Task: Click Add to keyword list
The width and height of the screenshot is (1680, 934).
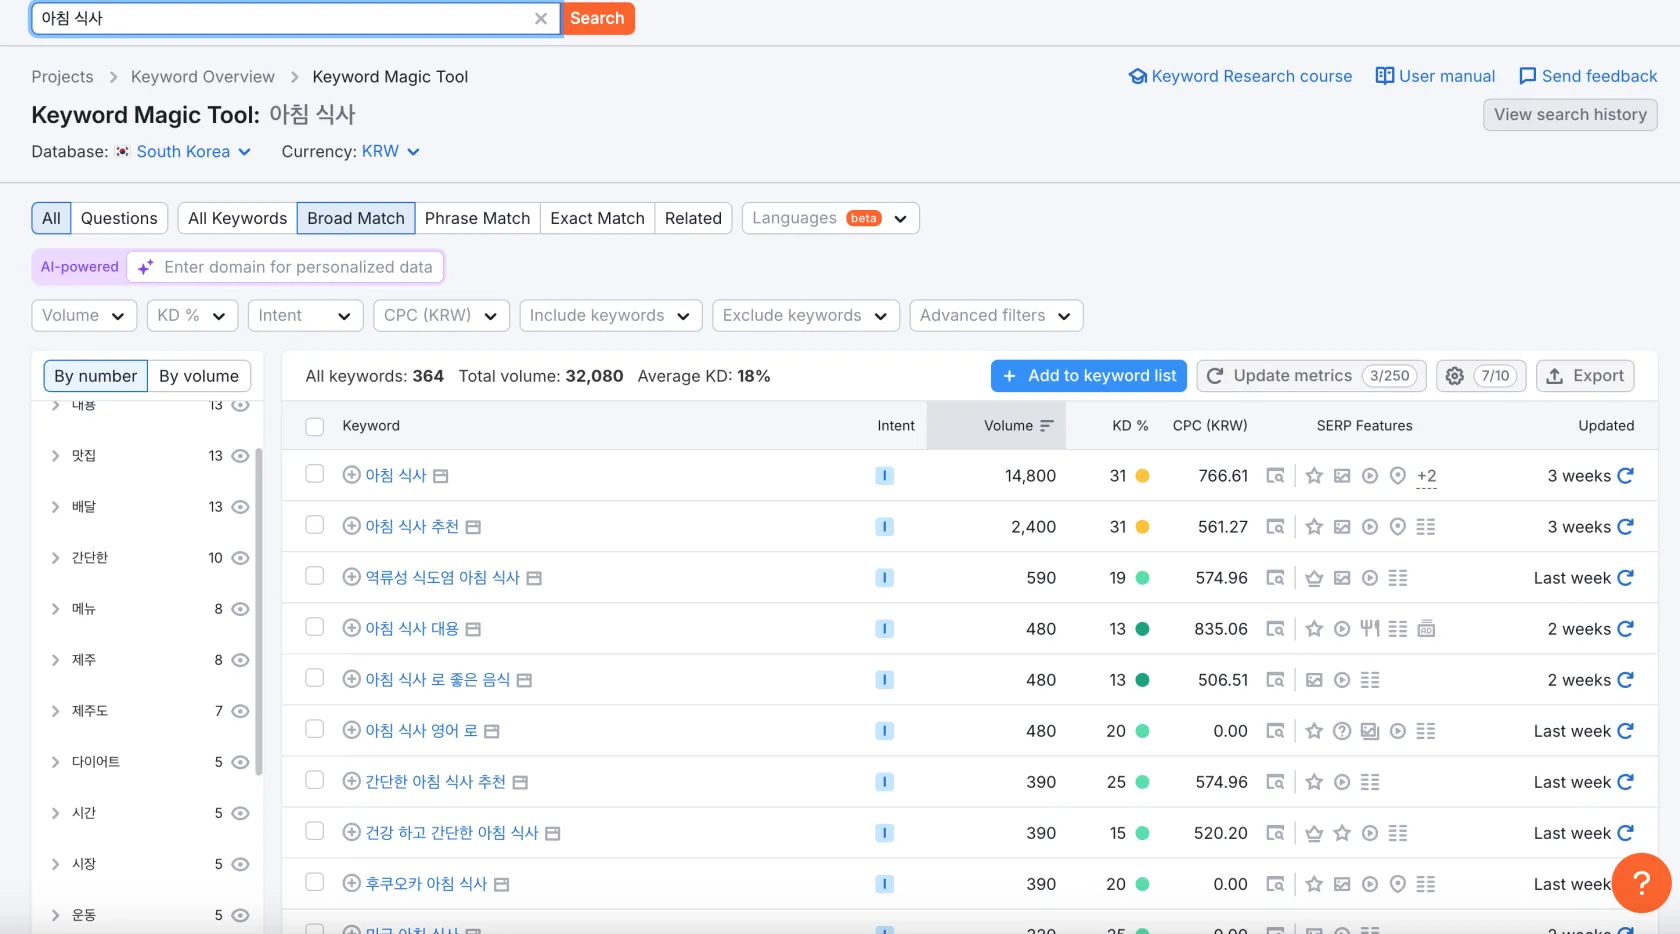Action: pyautogui.click(x=1089, y=375)
